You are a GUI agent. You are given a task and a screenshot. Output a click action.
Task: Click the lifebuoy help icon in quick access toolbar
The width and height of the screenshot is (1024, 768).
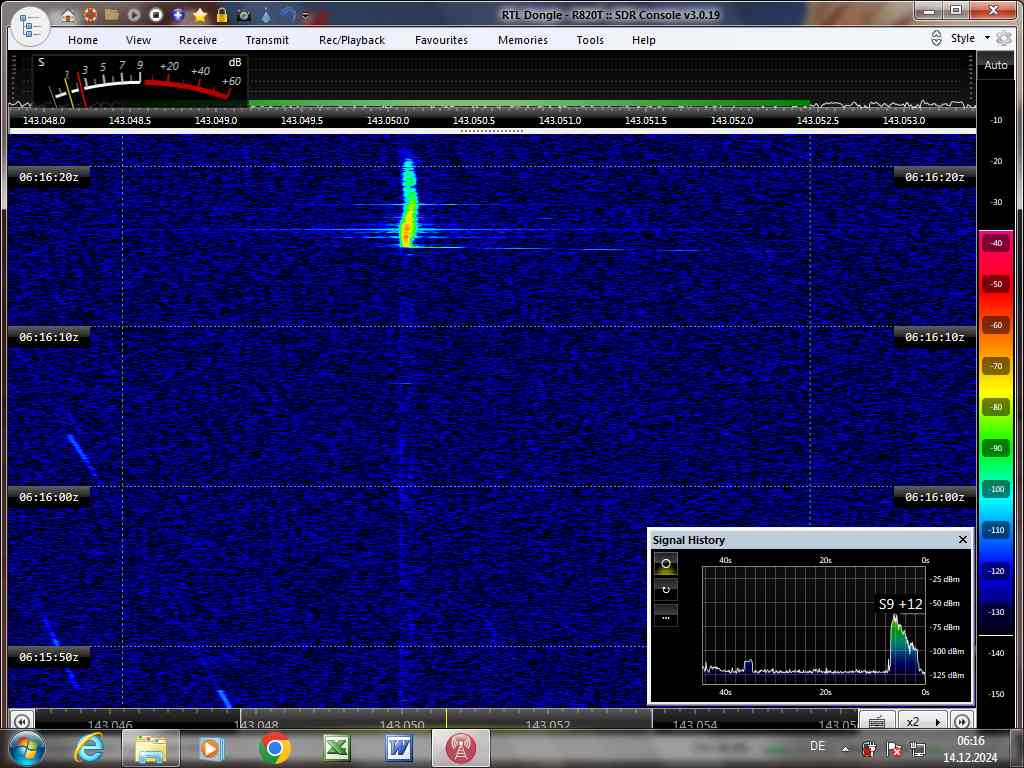[x=90, y=14]
